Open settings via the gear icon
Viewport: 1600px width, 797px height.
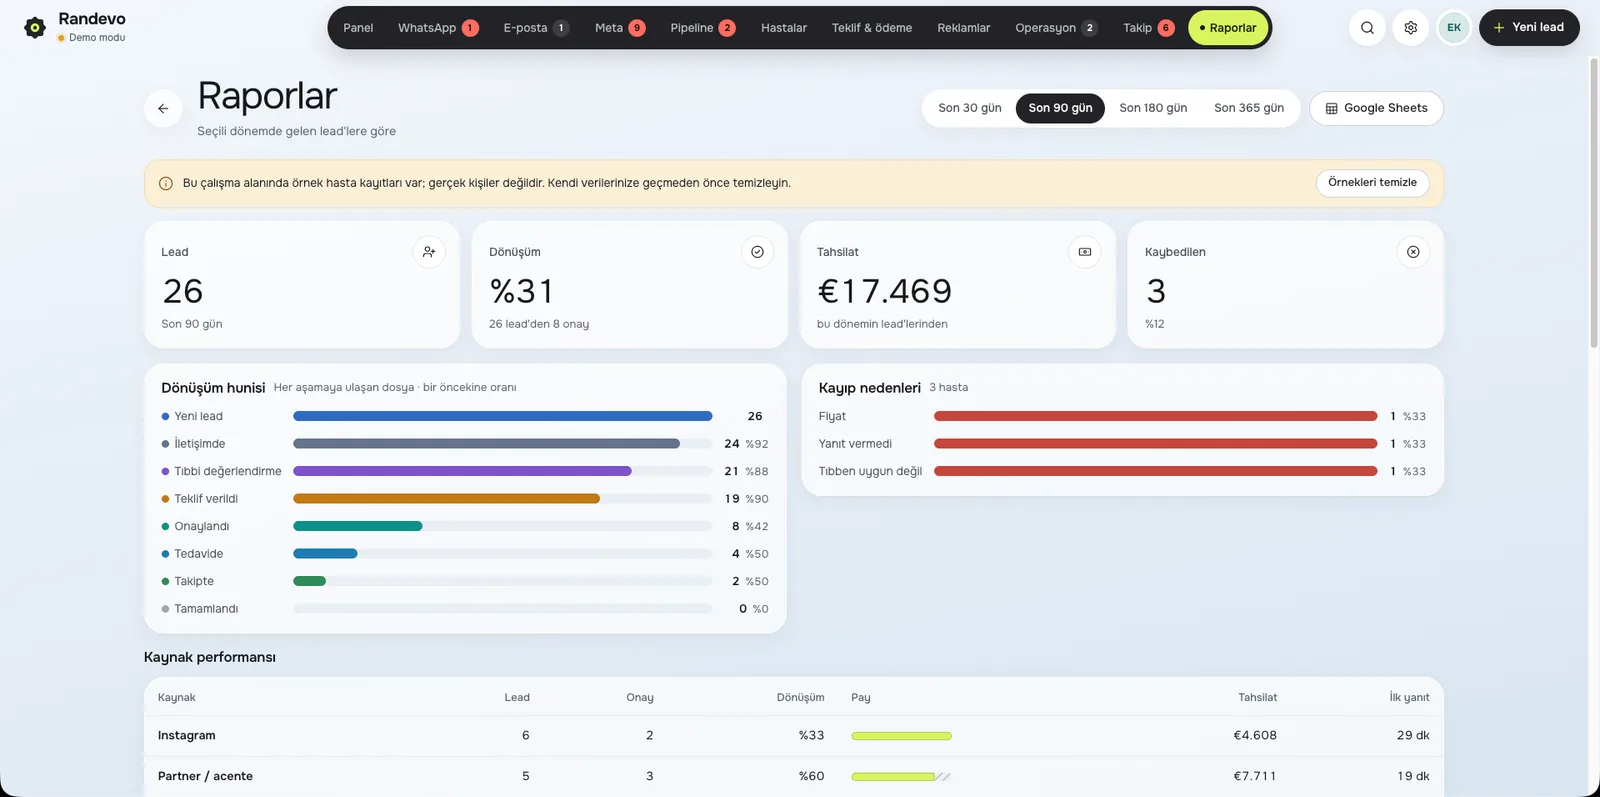pos(1411,28)
